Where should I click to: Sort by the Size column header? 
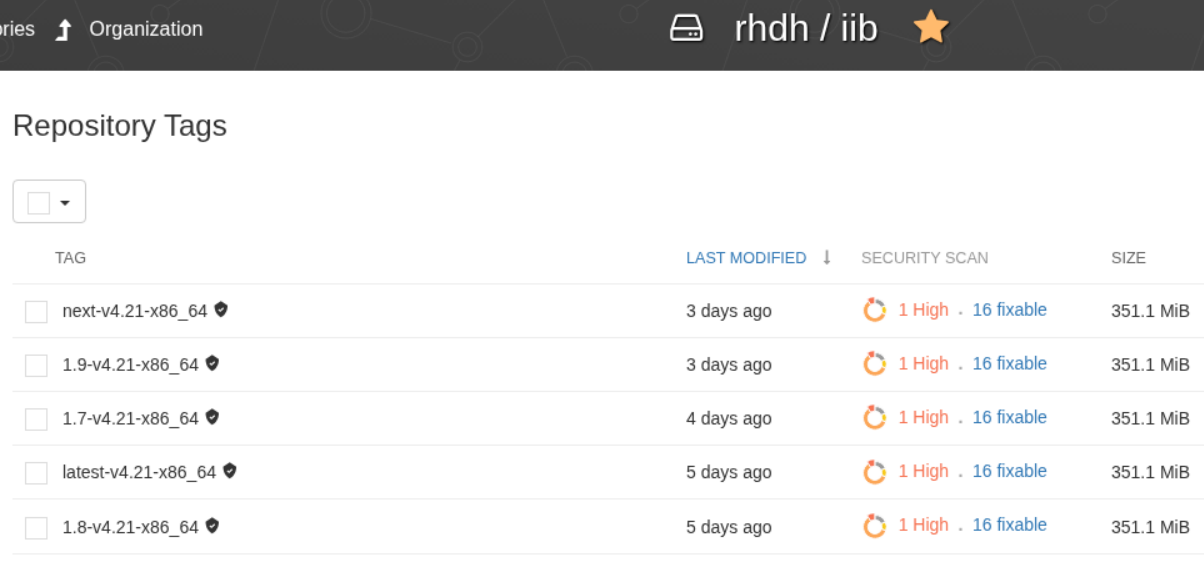(1128, 258)
